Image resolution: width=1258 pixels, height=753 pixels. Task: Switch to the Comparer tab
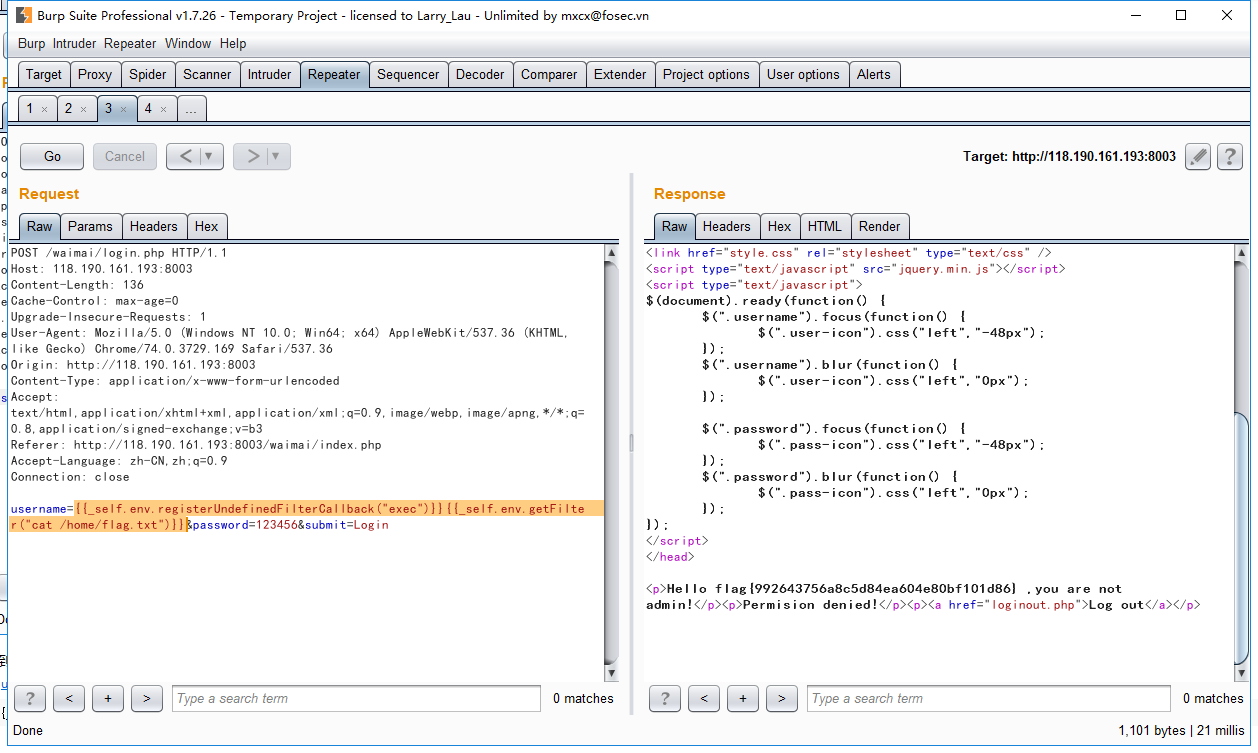[x=549, y=74]
